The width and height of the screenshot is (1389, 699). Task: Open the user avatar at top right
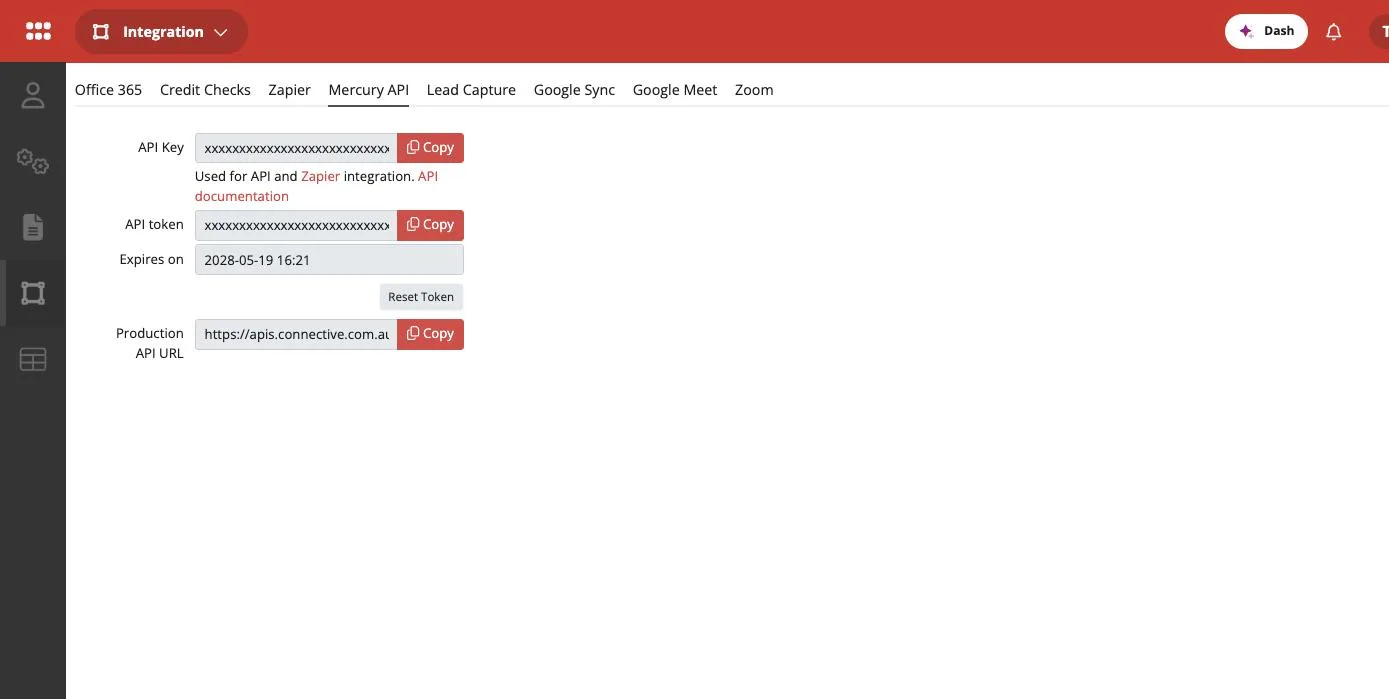(x=1380, y=32)
